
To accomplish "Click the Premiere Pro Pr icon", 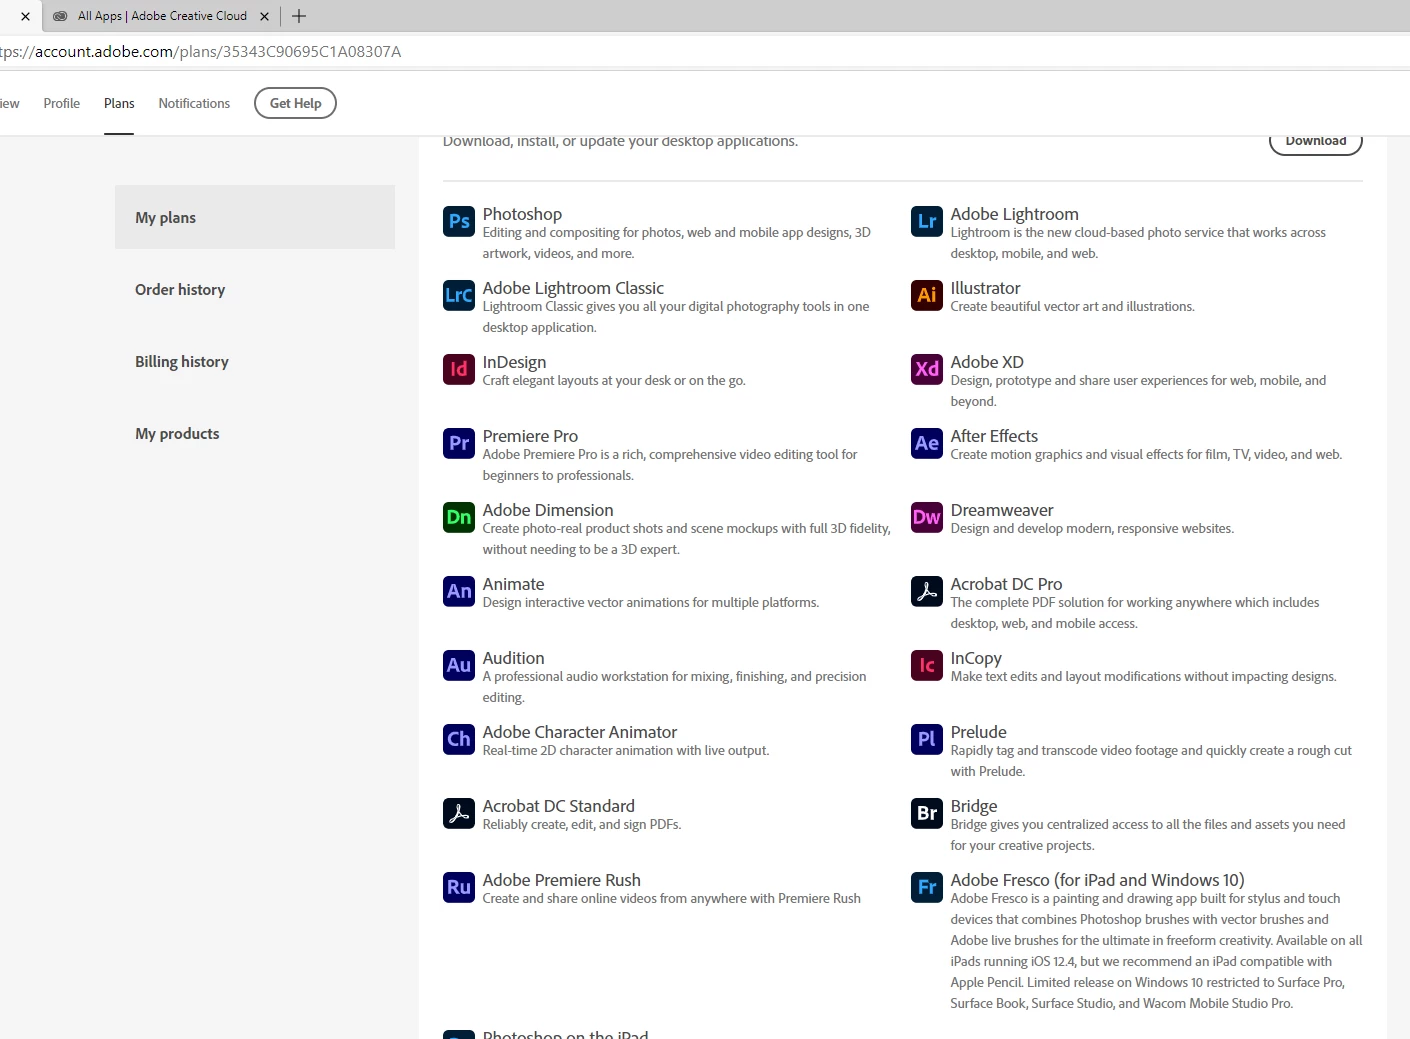I will coord(459,443).
